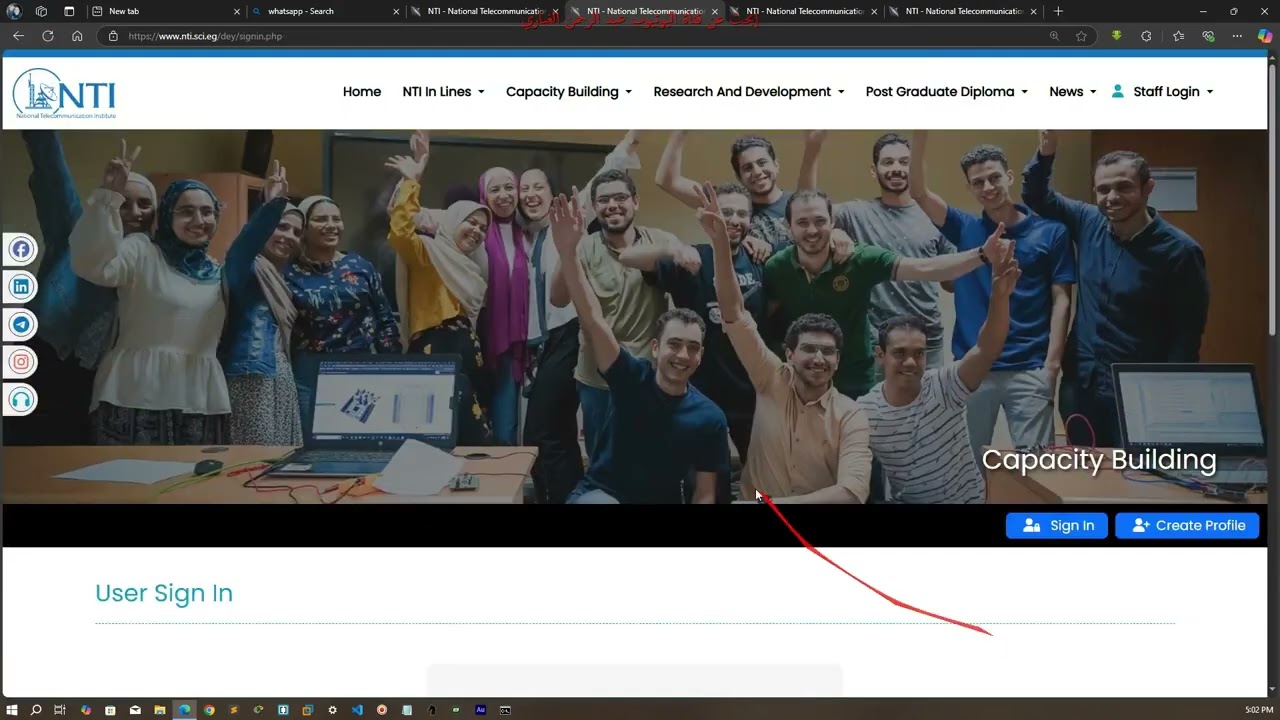Open the NTI Instagram page icon
Screen dimensions: 1280x720
tap(21, 362)
